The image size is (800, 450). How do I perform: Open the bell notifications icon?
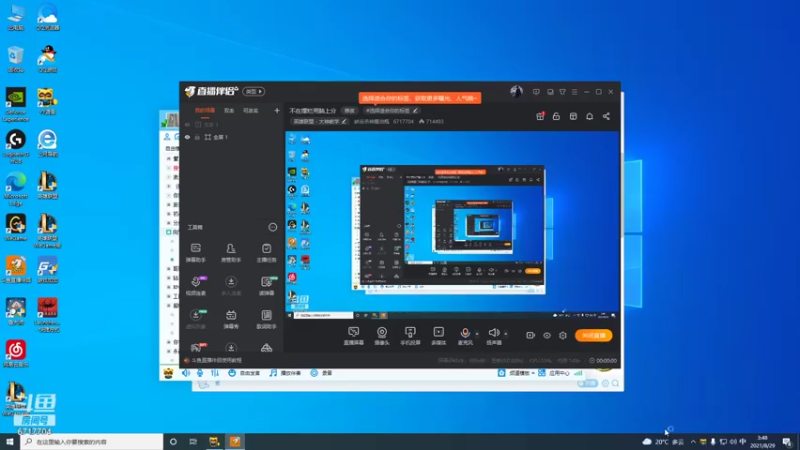click(x=589, y=116)
